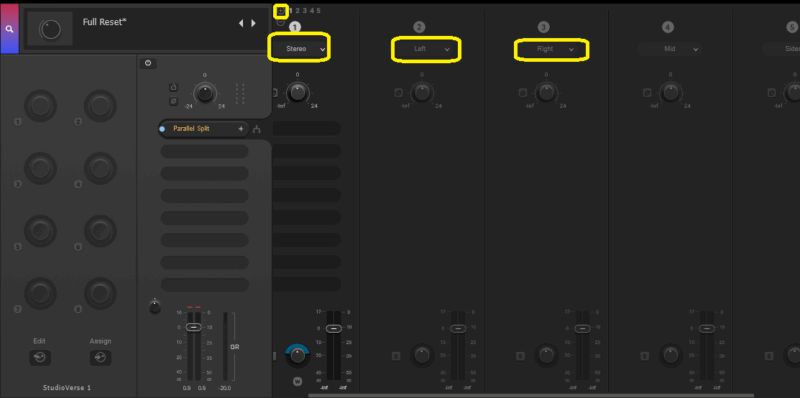Click the add split plus icon
This screenshot has width=800, height=398.
pos(281,10)
